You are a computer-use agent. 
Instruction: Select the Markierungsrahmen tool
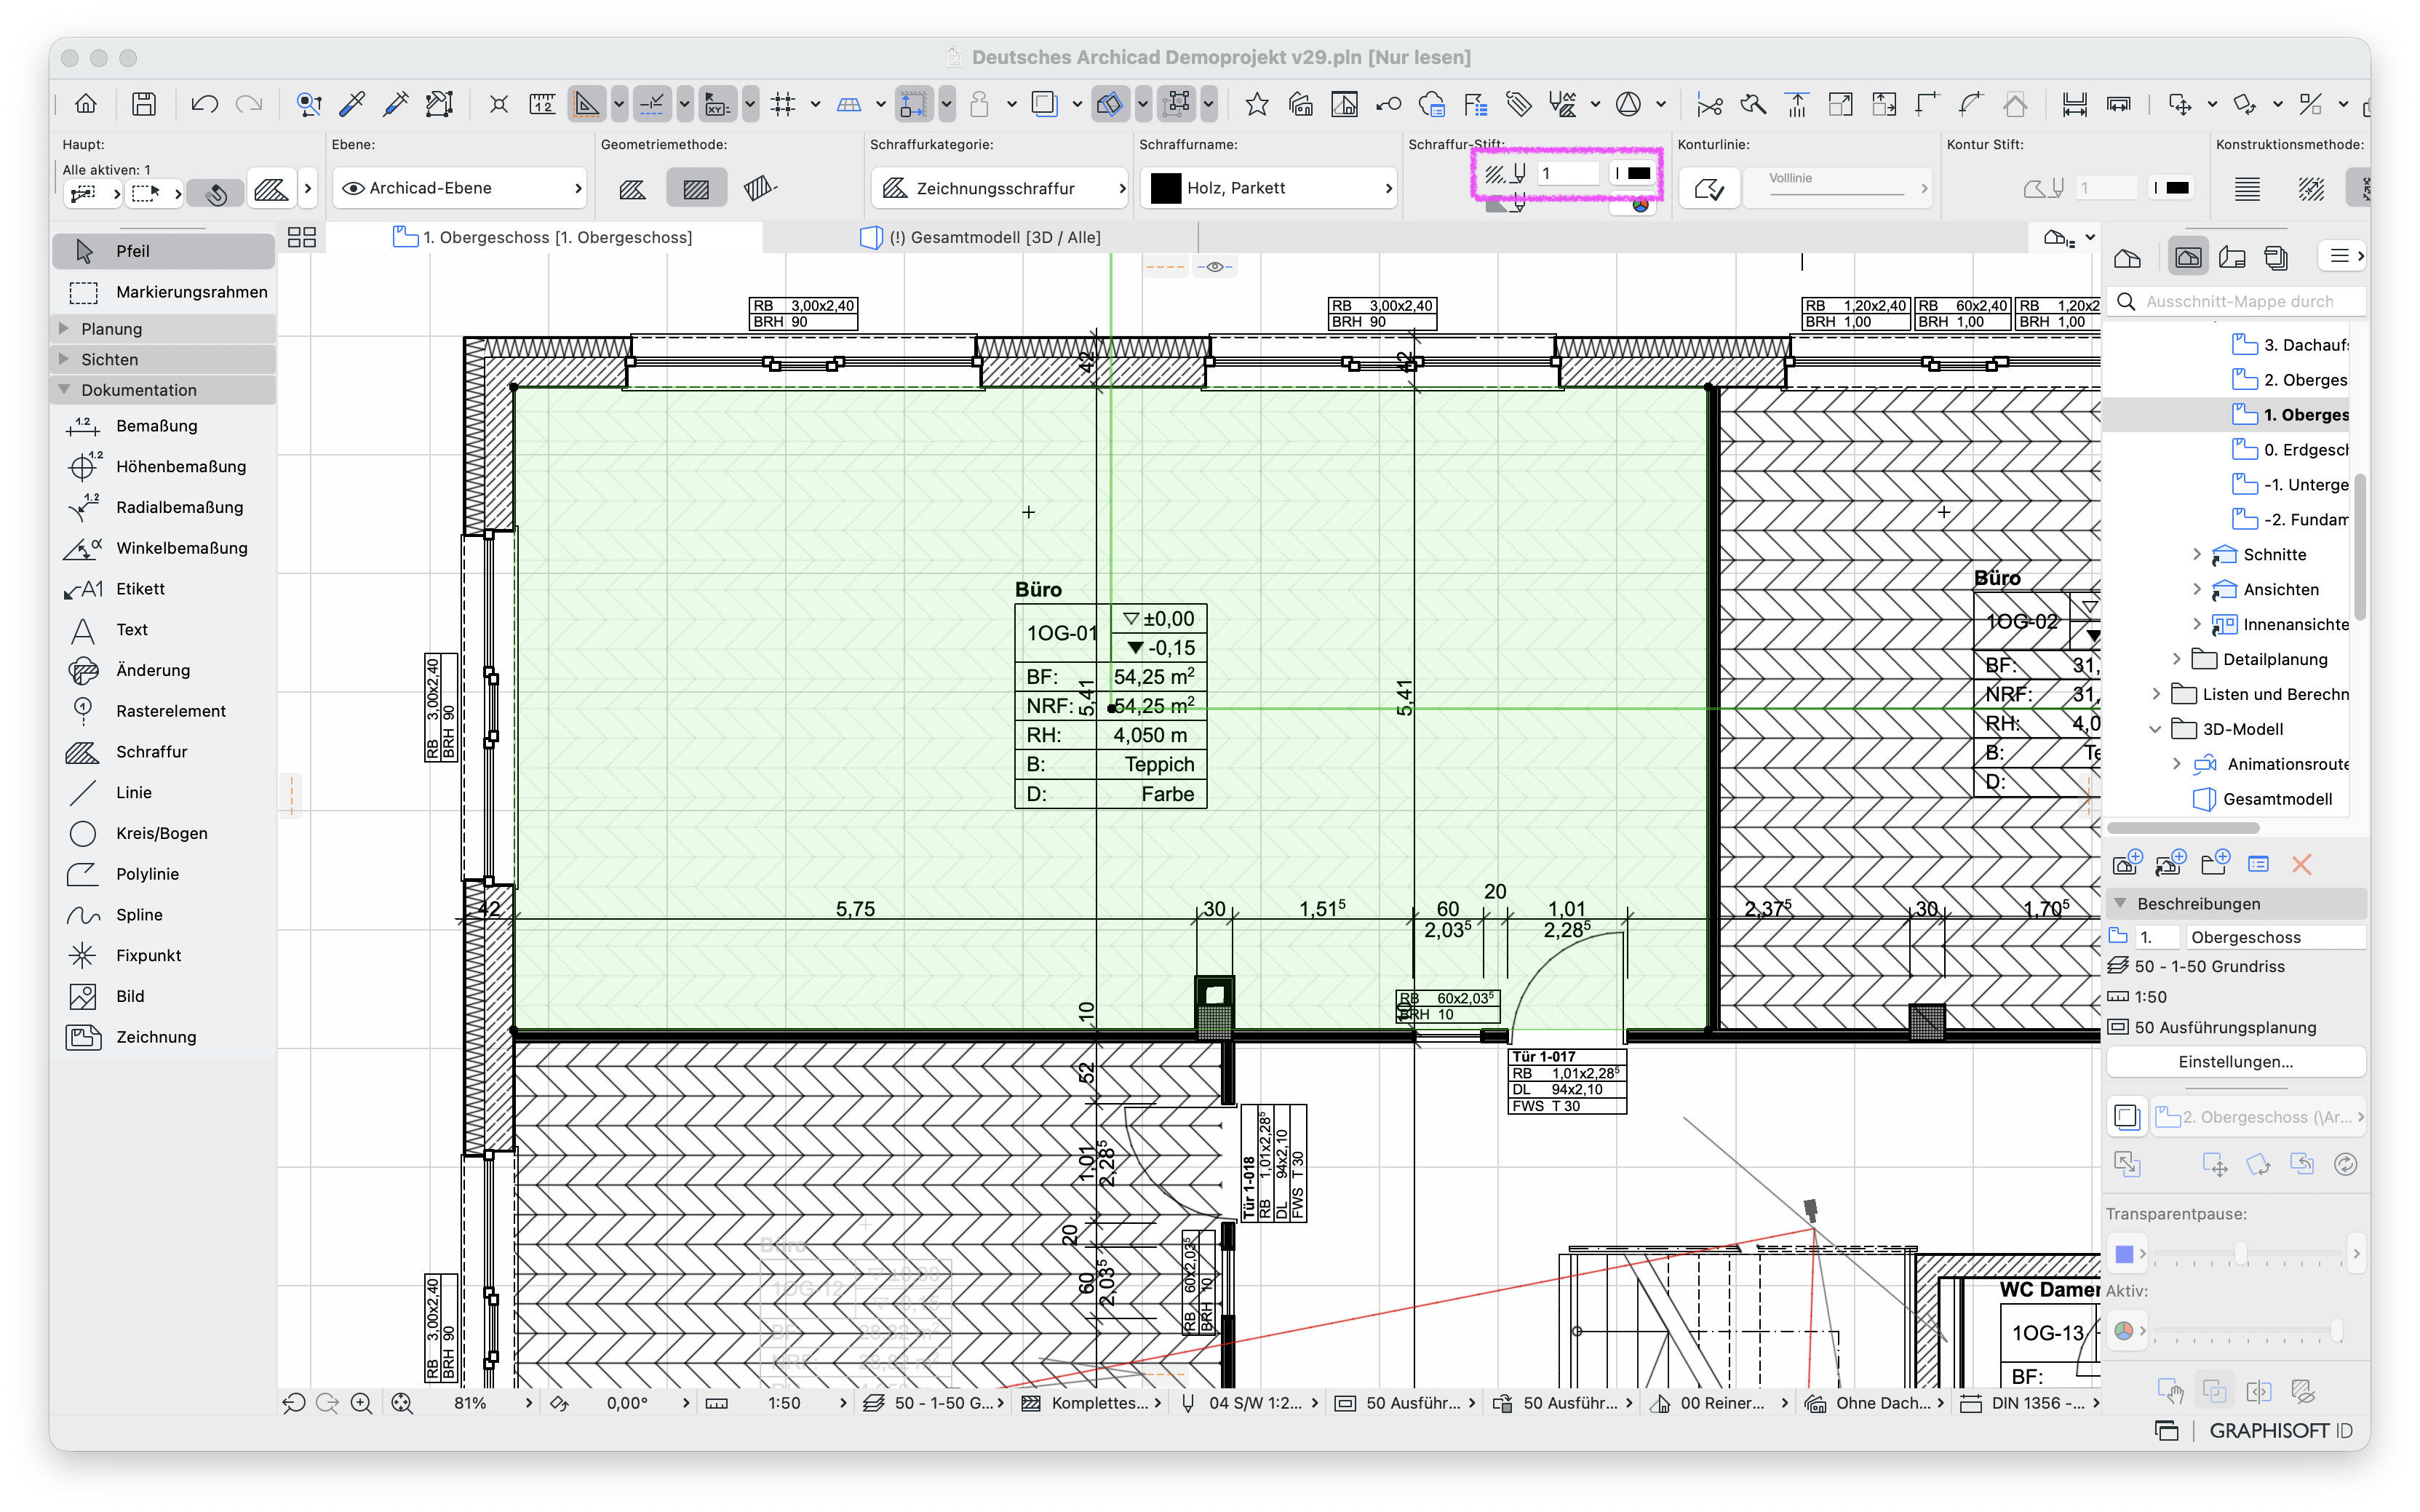(164, 292)
